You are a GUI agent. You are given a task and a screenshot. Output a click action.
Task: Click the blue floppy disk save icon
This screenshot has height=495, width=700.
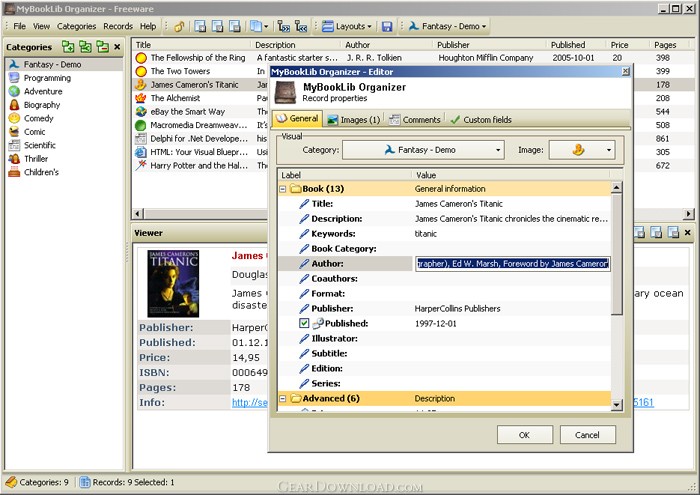[x=387, y=27]
